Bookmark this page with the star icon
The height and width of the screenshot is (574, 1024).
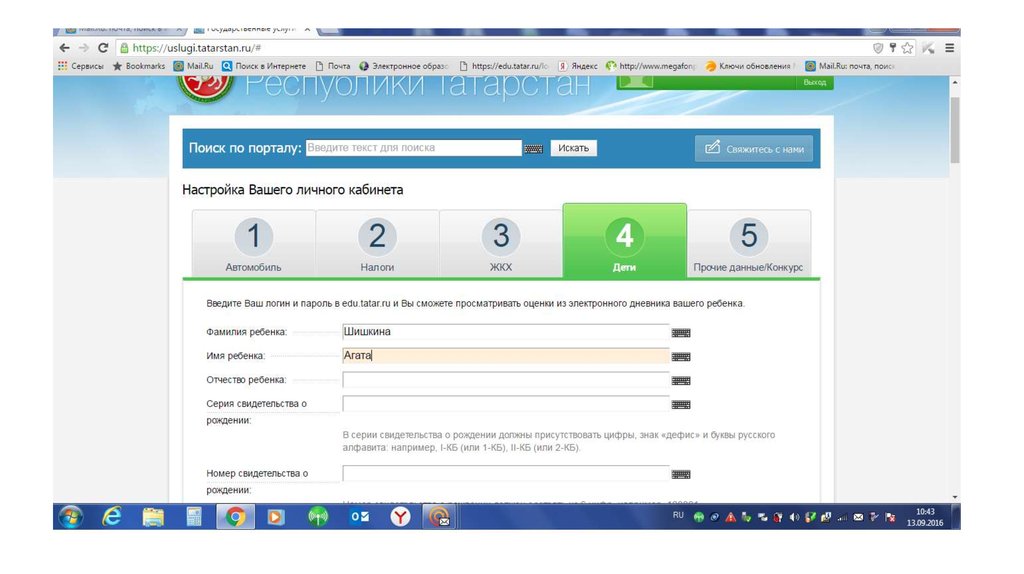coord(907,47)
